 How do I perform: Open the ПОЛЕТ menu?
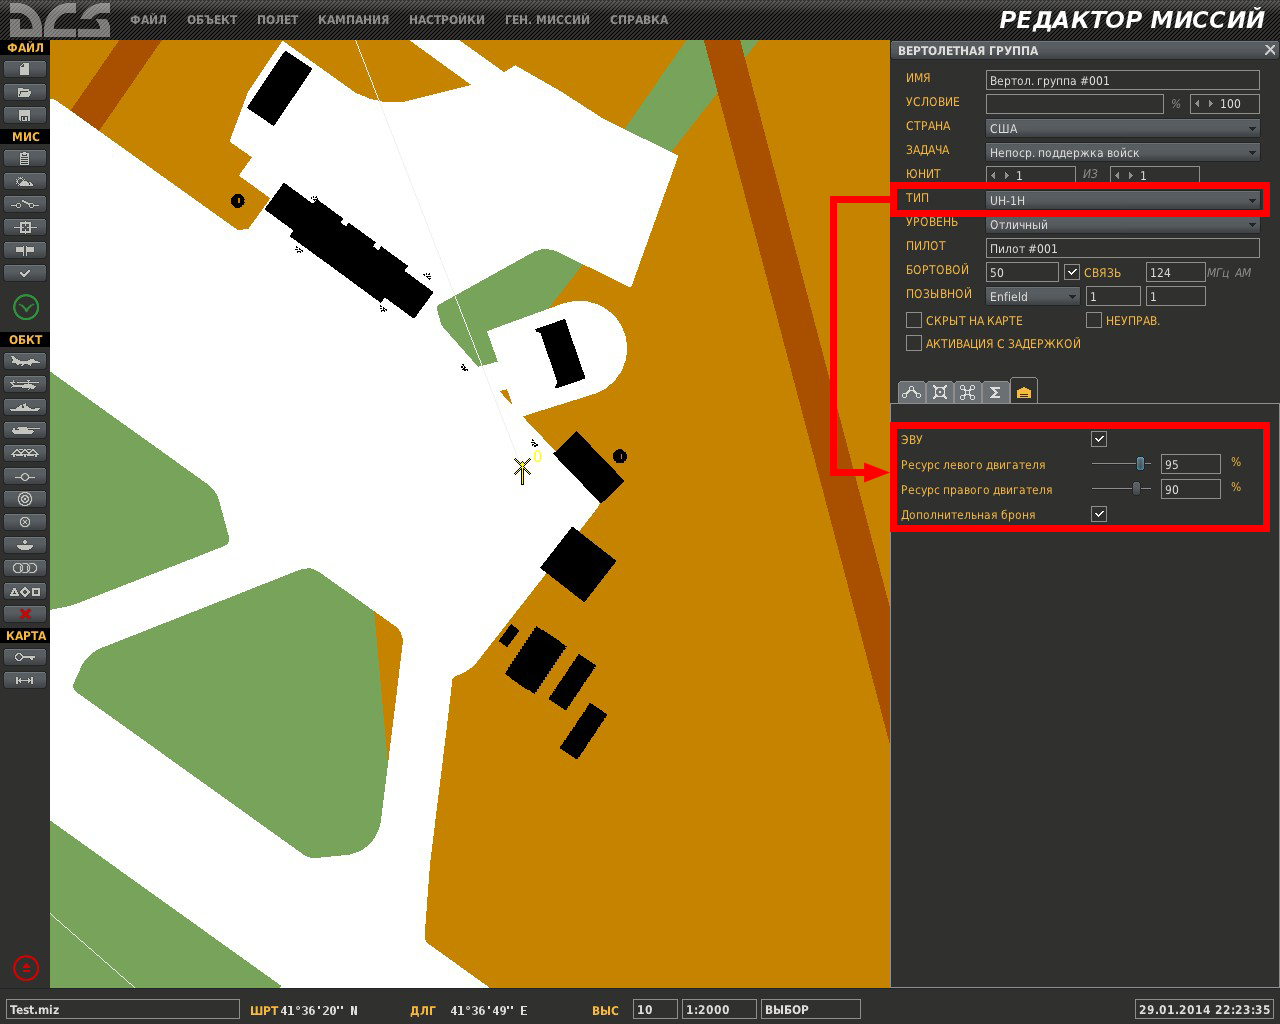[x=277, y=20]
